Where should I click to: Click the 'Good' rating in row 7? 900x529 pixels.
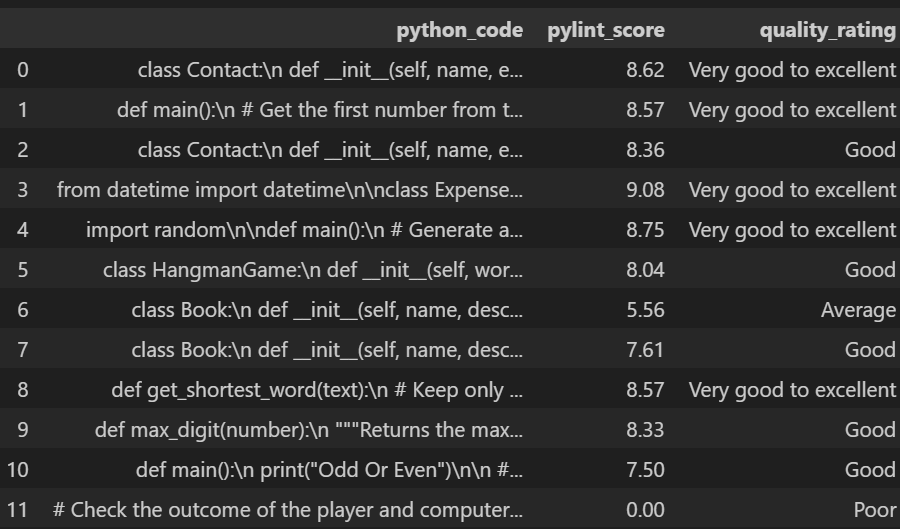(870, 350)
